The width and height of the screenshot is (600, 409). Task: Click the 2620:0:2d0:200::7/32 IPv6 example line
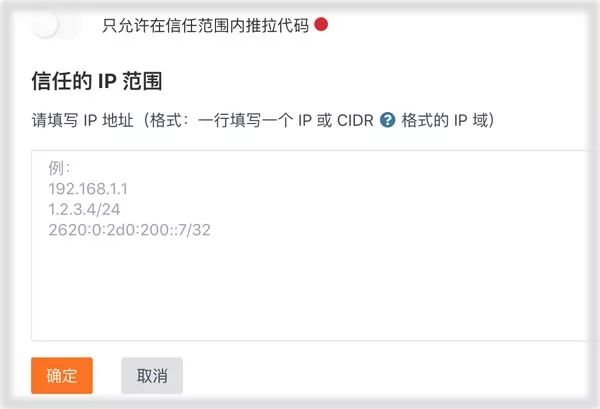tap(129, 230)
